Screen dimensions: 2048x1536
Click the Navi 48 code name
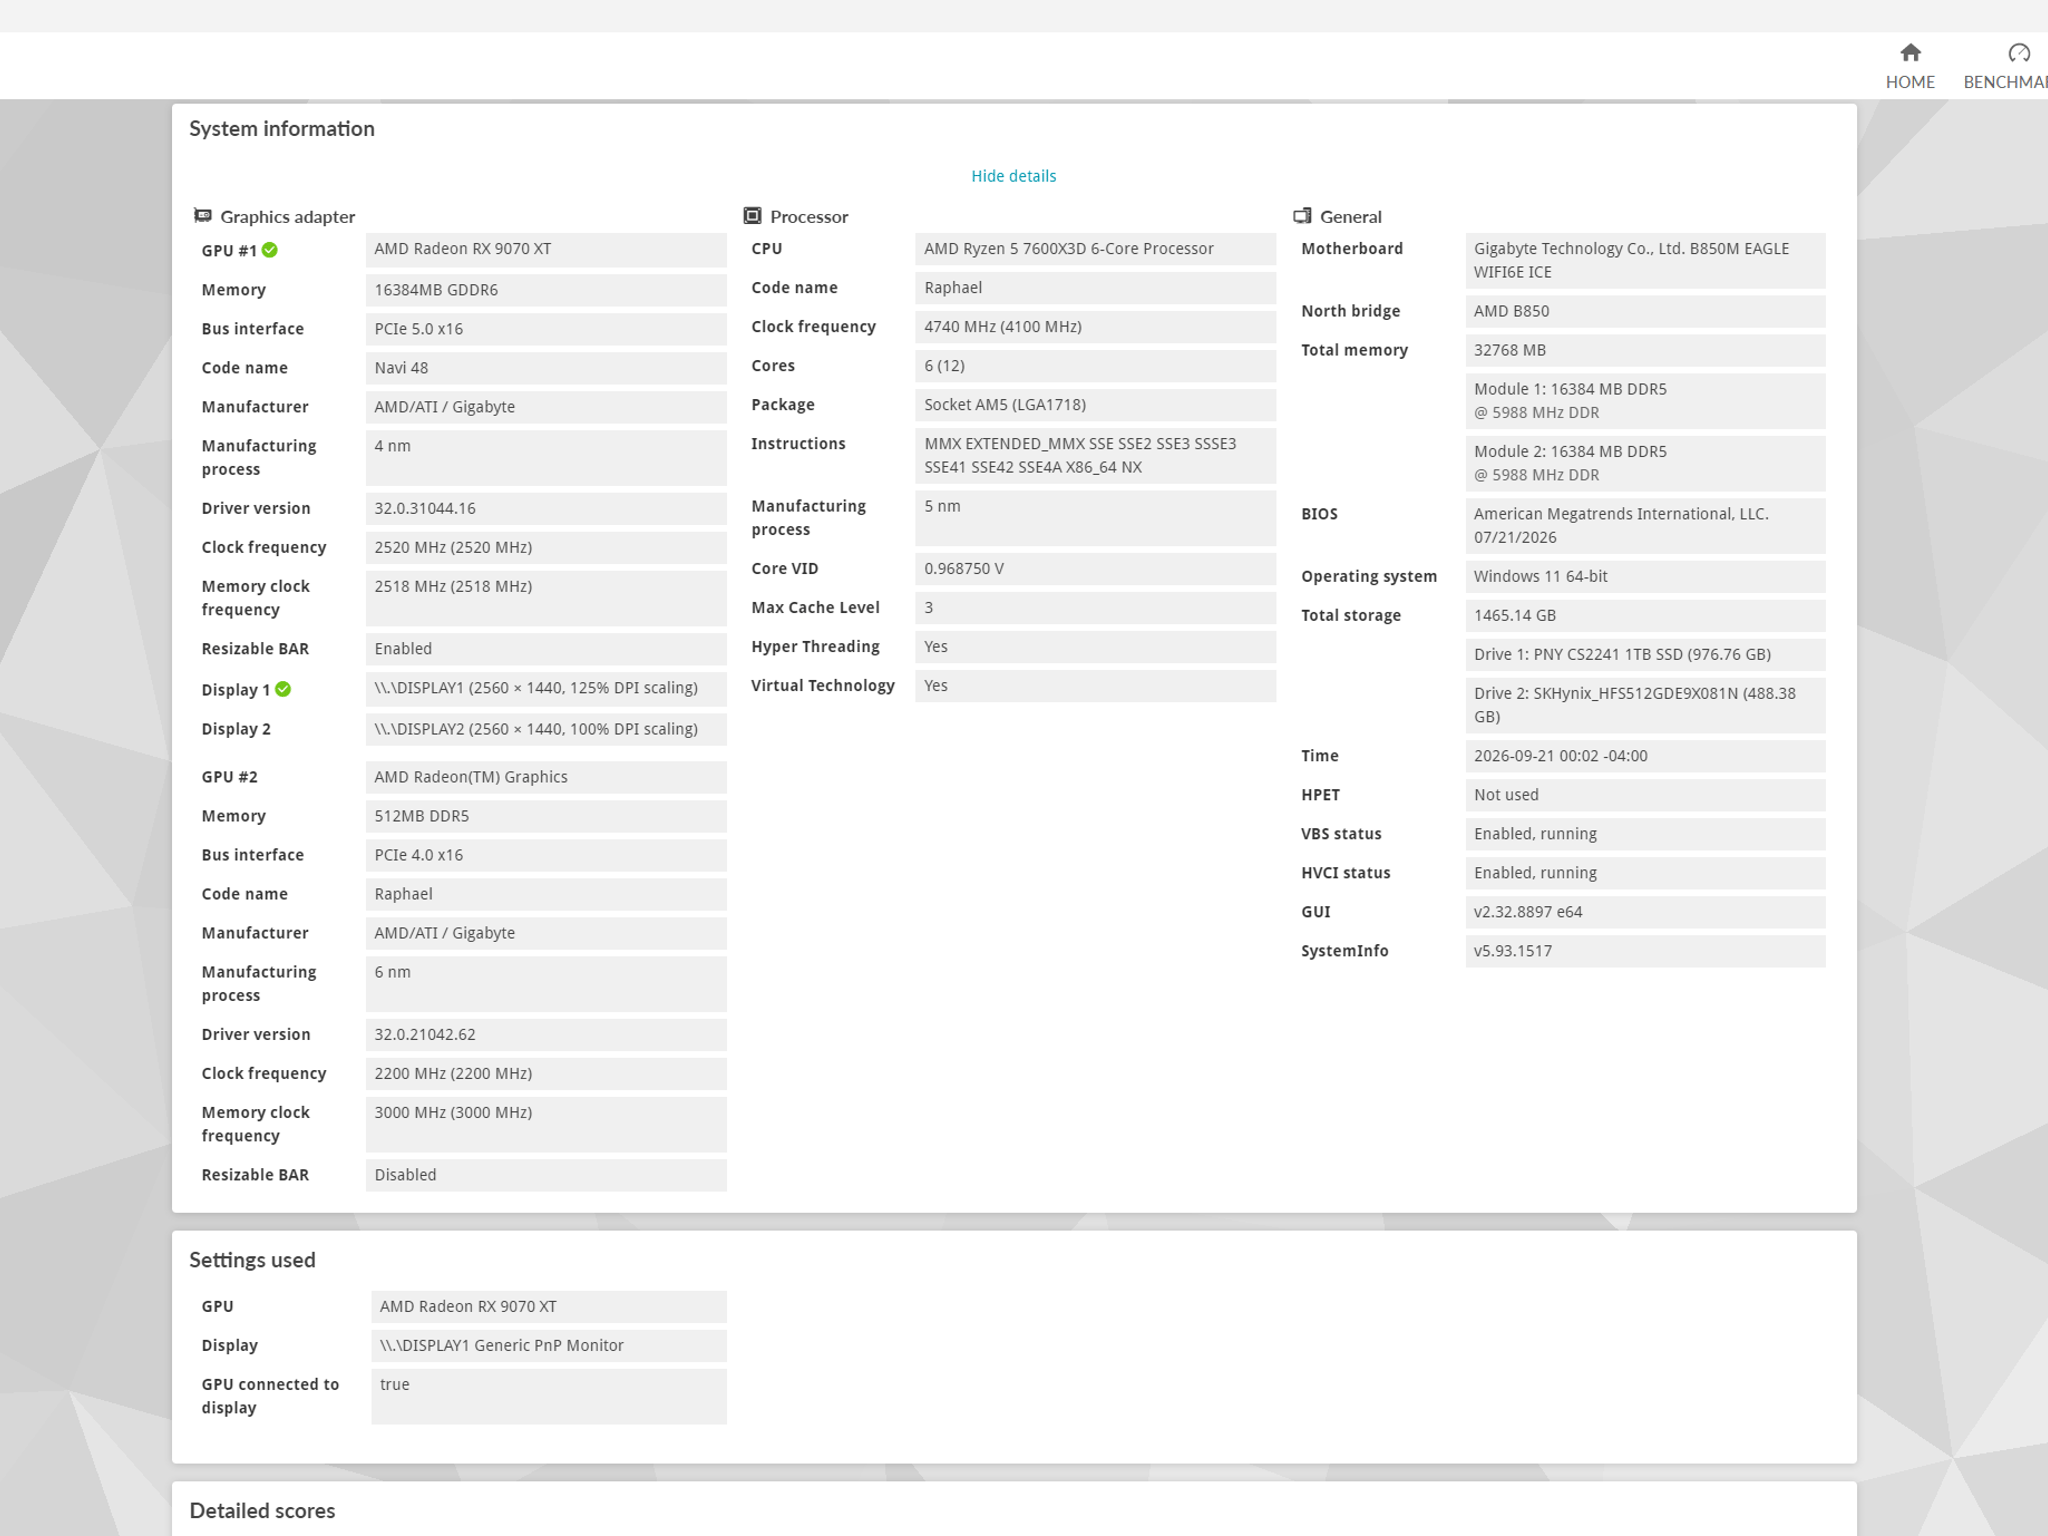pos(546,368)
